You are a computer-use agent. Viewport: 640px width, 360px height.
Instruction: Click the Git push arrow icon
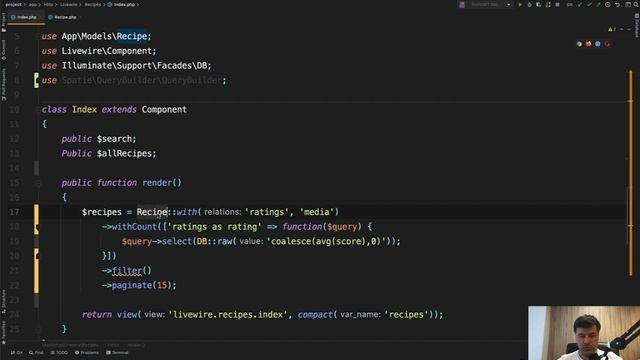point(598,5)
